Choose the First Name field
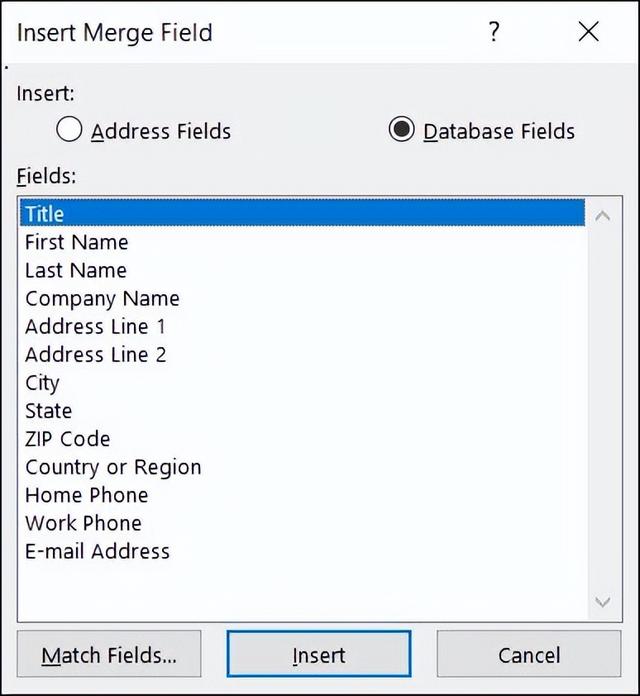This screenshot has height=696, width=640. pos(303,242)
